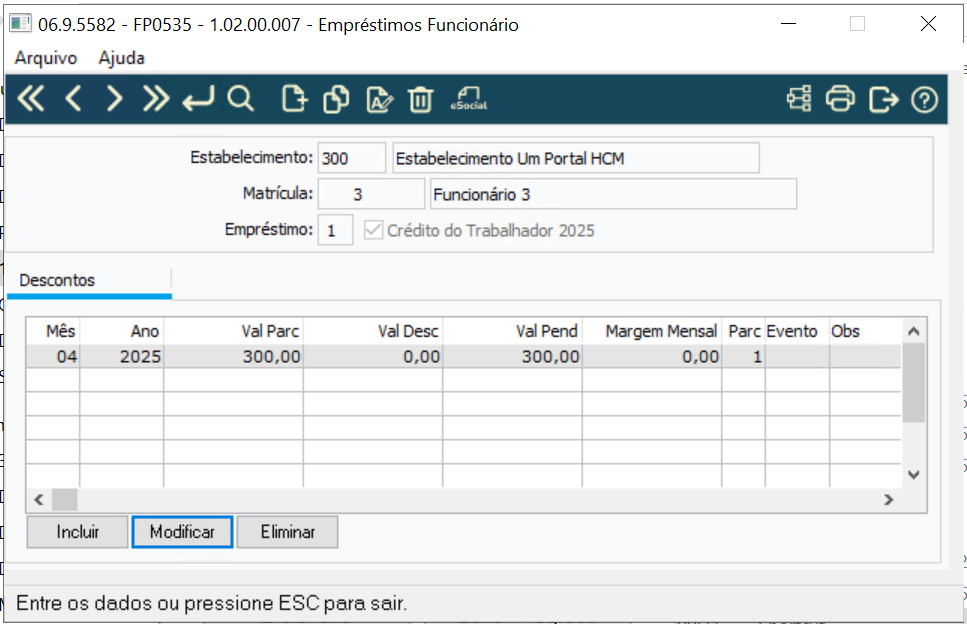Image resolution: width=967 pixels, height=624 pixels.
Task: Go to first record with double-left arrows
Action: (x=31, y=99)
